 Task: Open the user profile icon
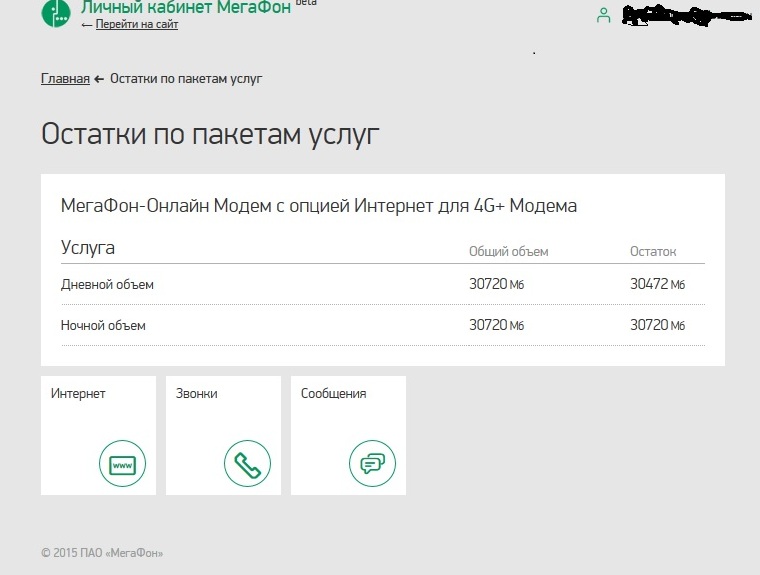tap(603, 15)
